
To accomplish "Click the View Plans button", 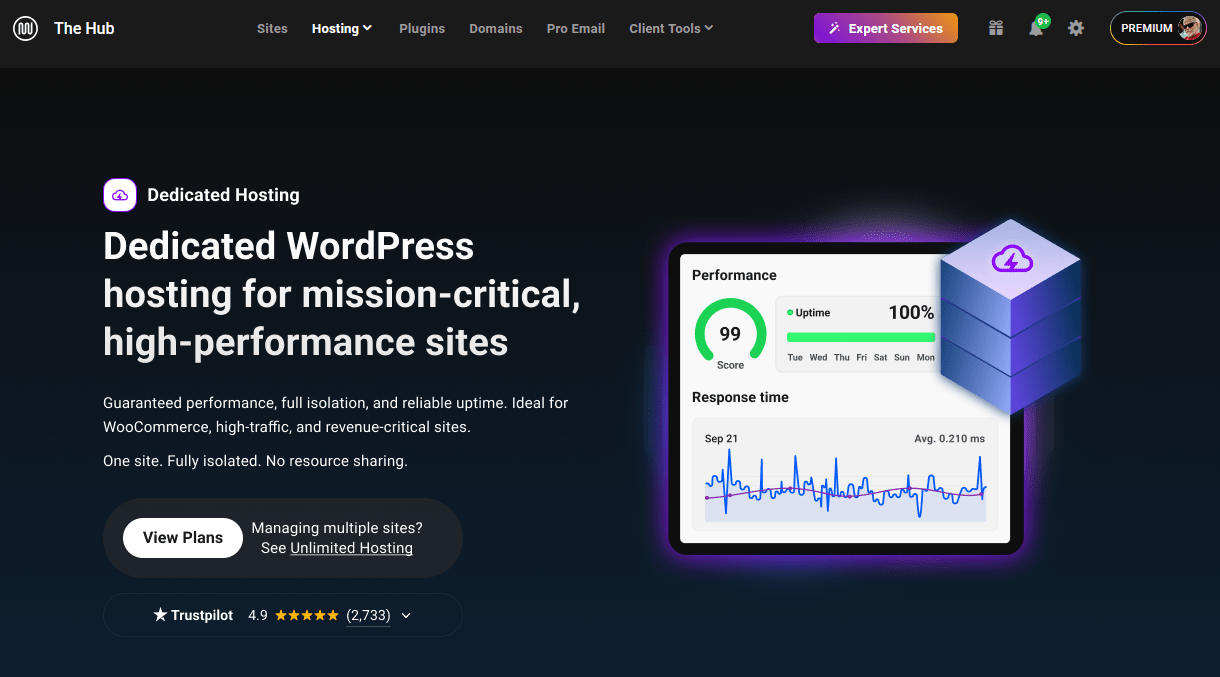I will (x=183, y=538).
